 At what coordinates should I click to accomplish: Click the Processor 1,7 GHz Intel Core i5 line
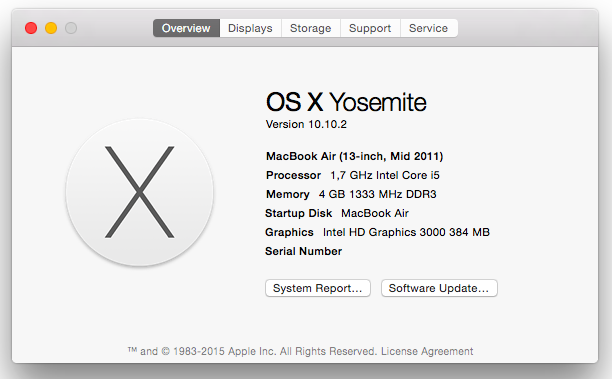[x=352, y=175]
